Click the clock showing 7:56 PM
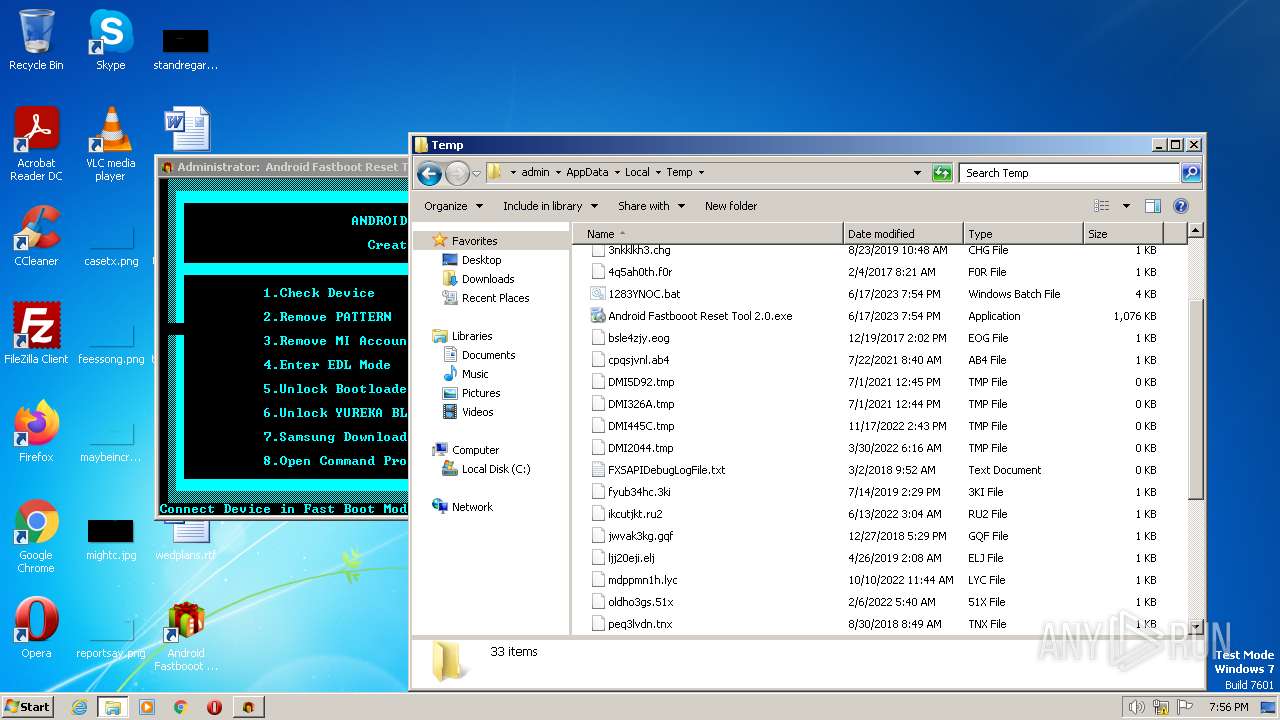The image size is (1280, 720). click(1228, 707)
